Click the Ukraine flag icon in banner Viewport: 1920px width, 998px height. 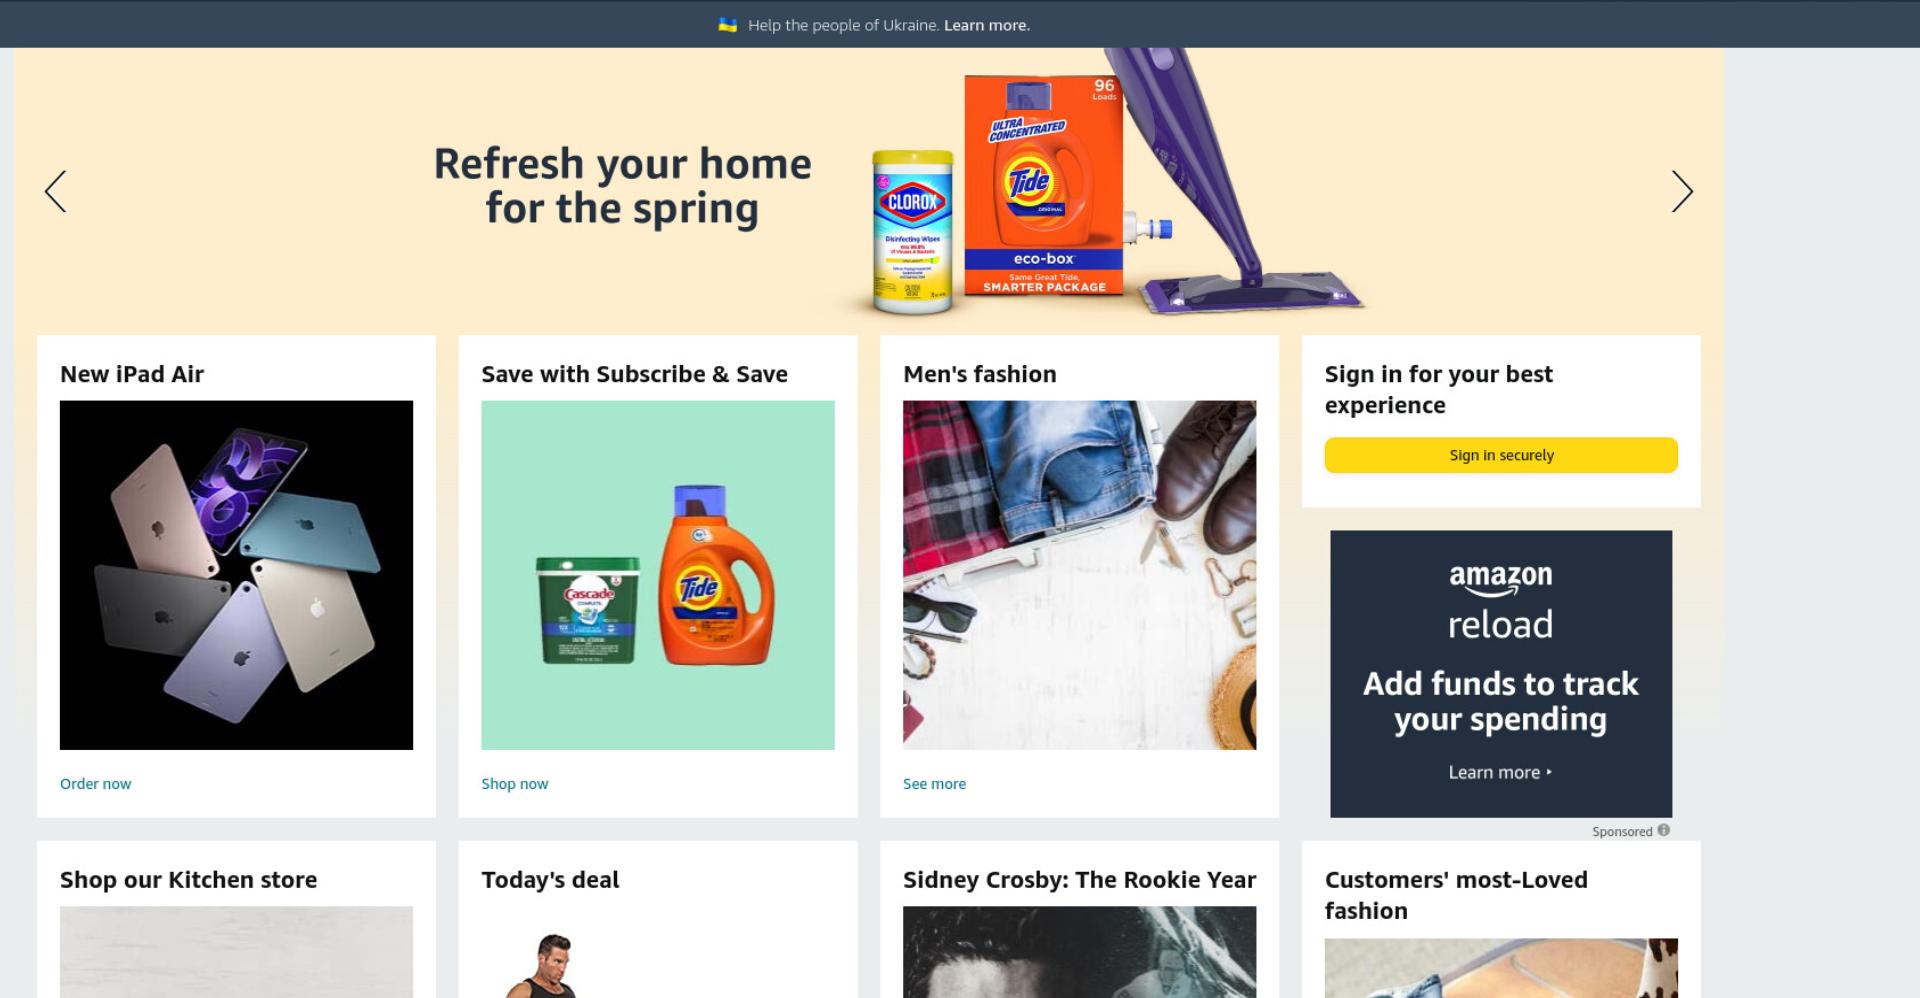(x=728, y=25)
